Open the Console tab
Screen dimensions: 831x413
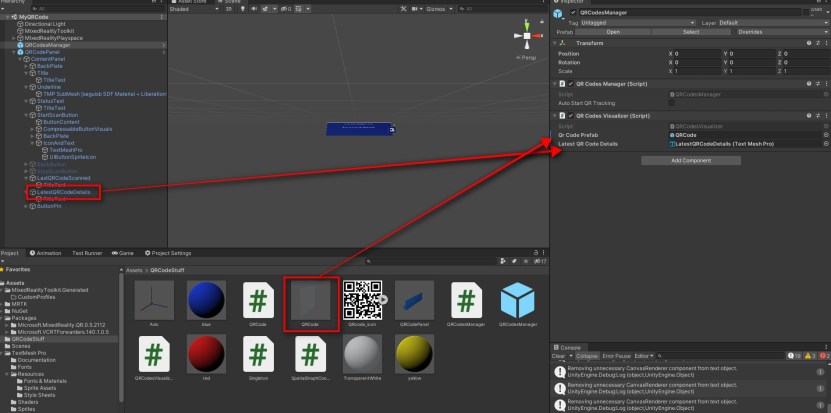(567, 348)
